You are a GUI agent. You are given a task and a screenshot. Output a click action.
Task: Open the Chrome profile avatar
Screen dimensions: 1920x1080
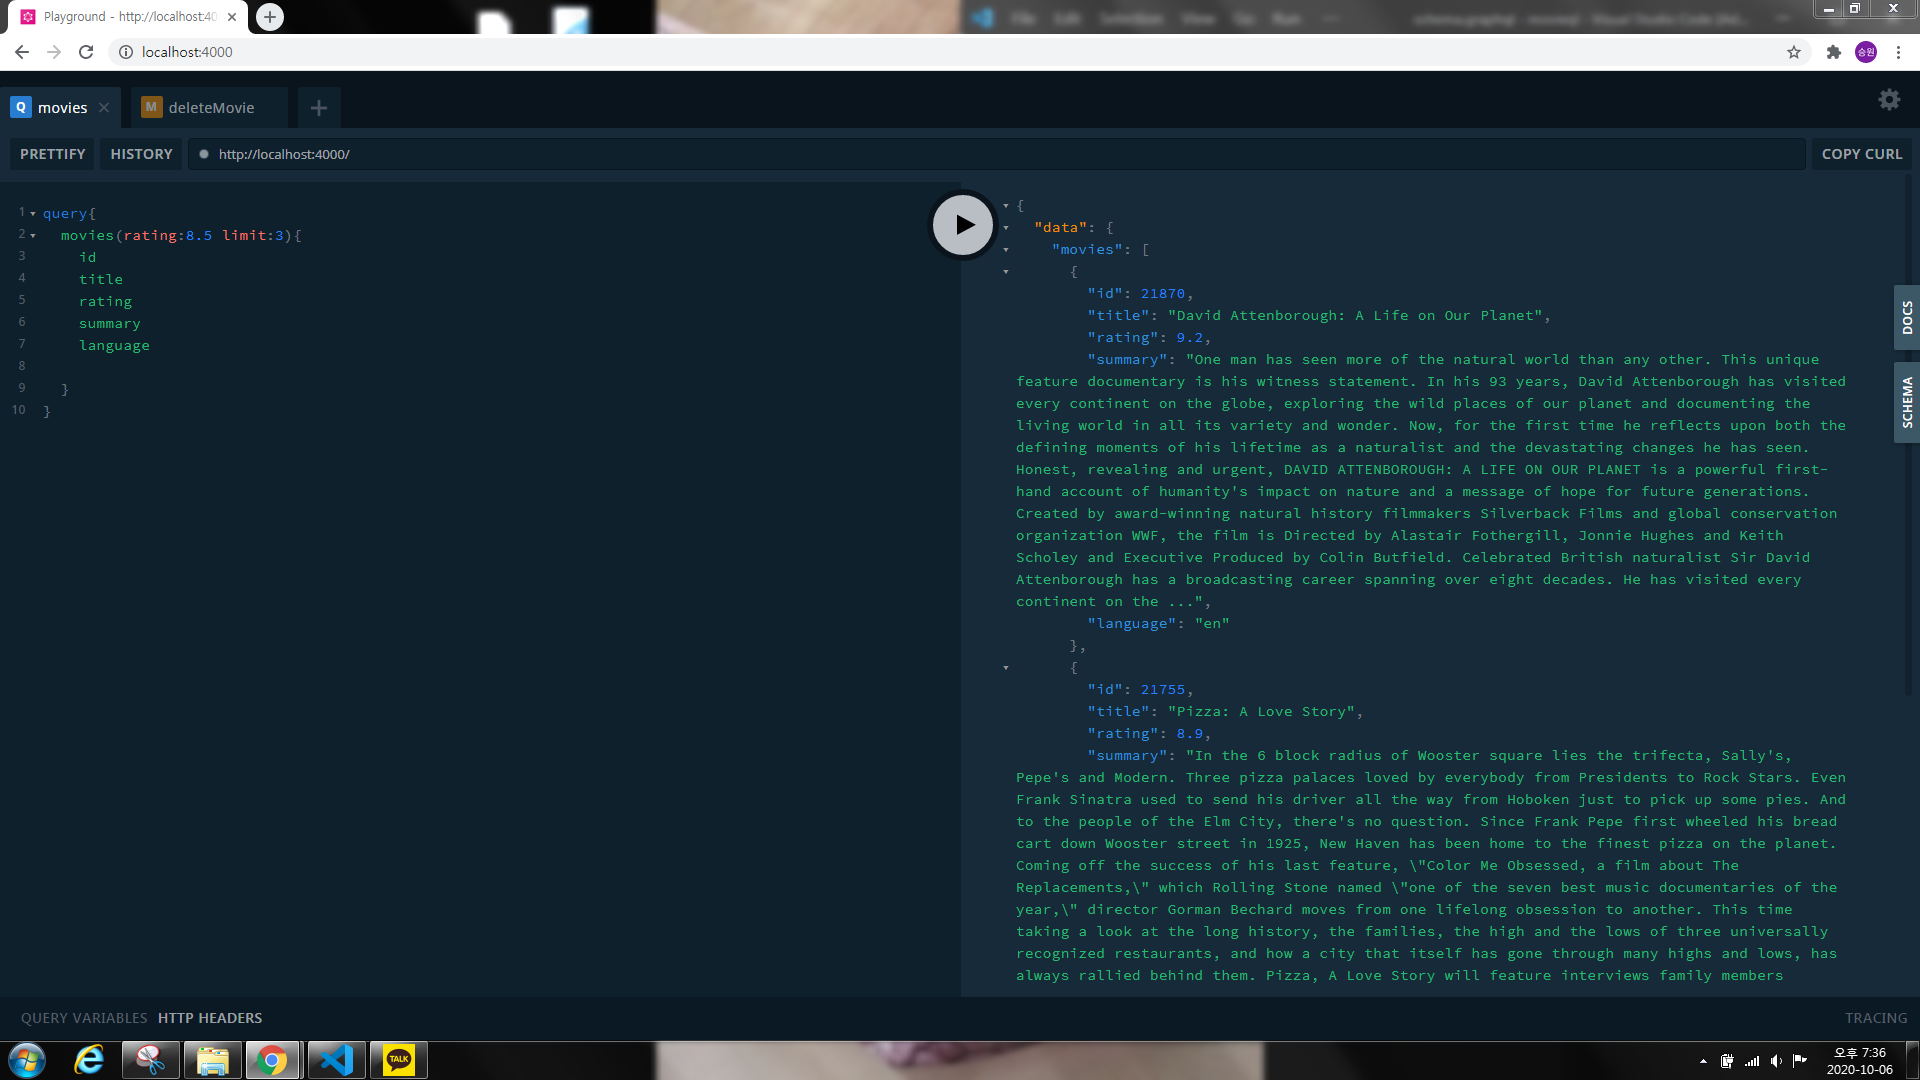point(1866,52)
